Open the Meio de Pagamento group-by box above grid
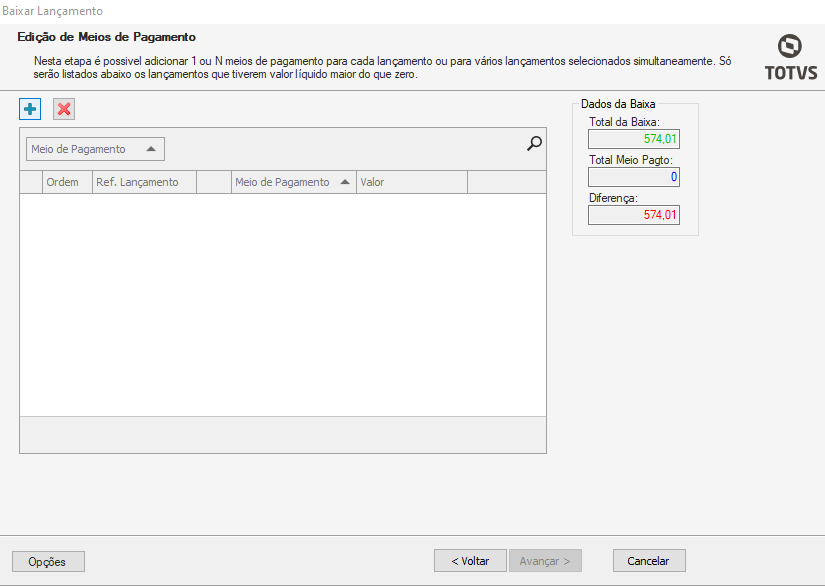The height and width of the screenshot is (586, 825). pos(95,149)
